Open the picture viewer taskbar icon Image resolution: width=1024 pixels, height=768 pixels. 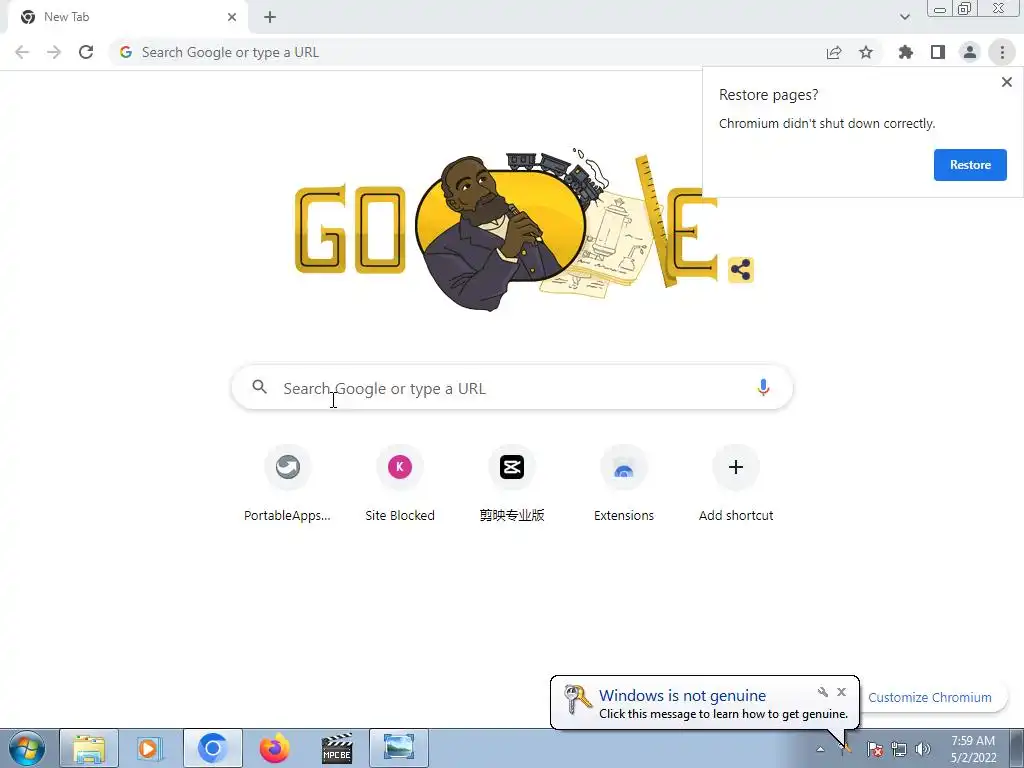pos(399,748)
